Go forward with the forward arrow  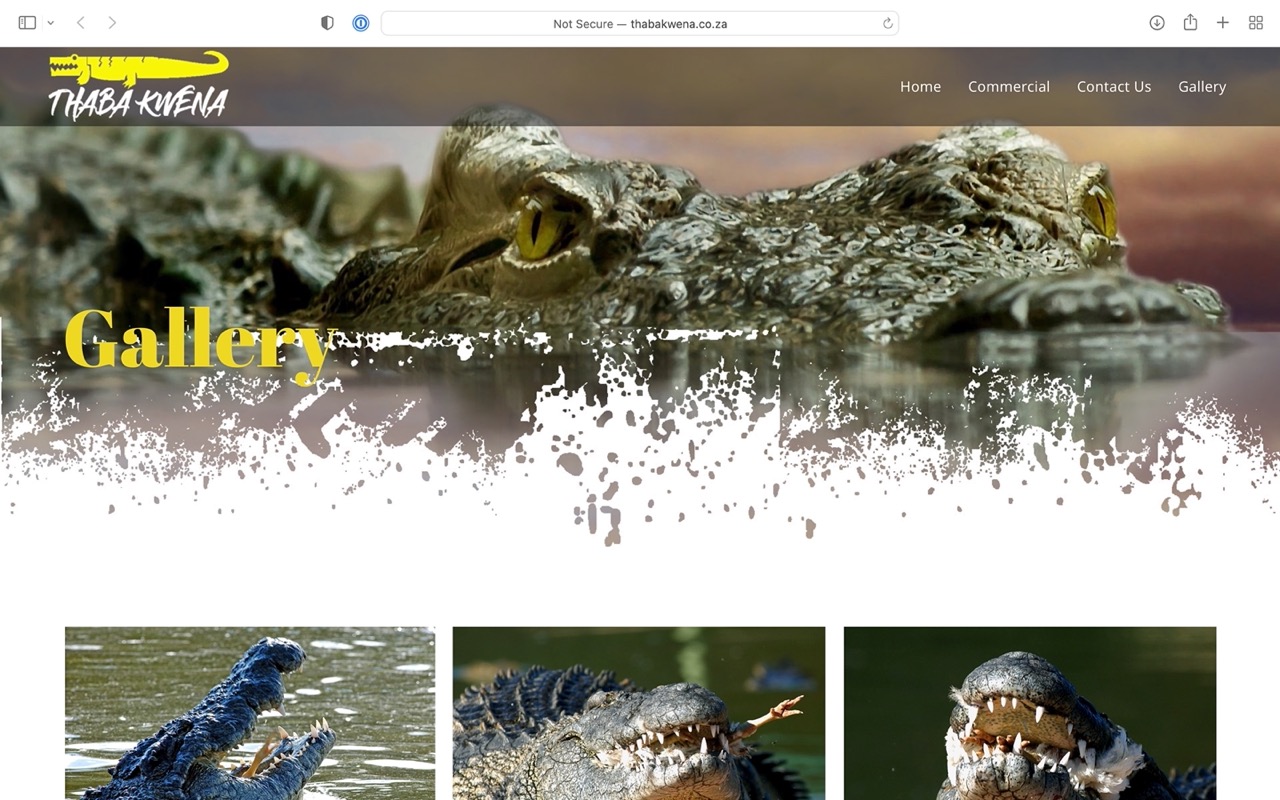coord(112,23)
